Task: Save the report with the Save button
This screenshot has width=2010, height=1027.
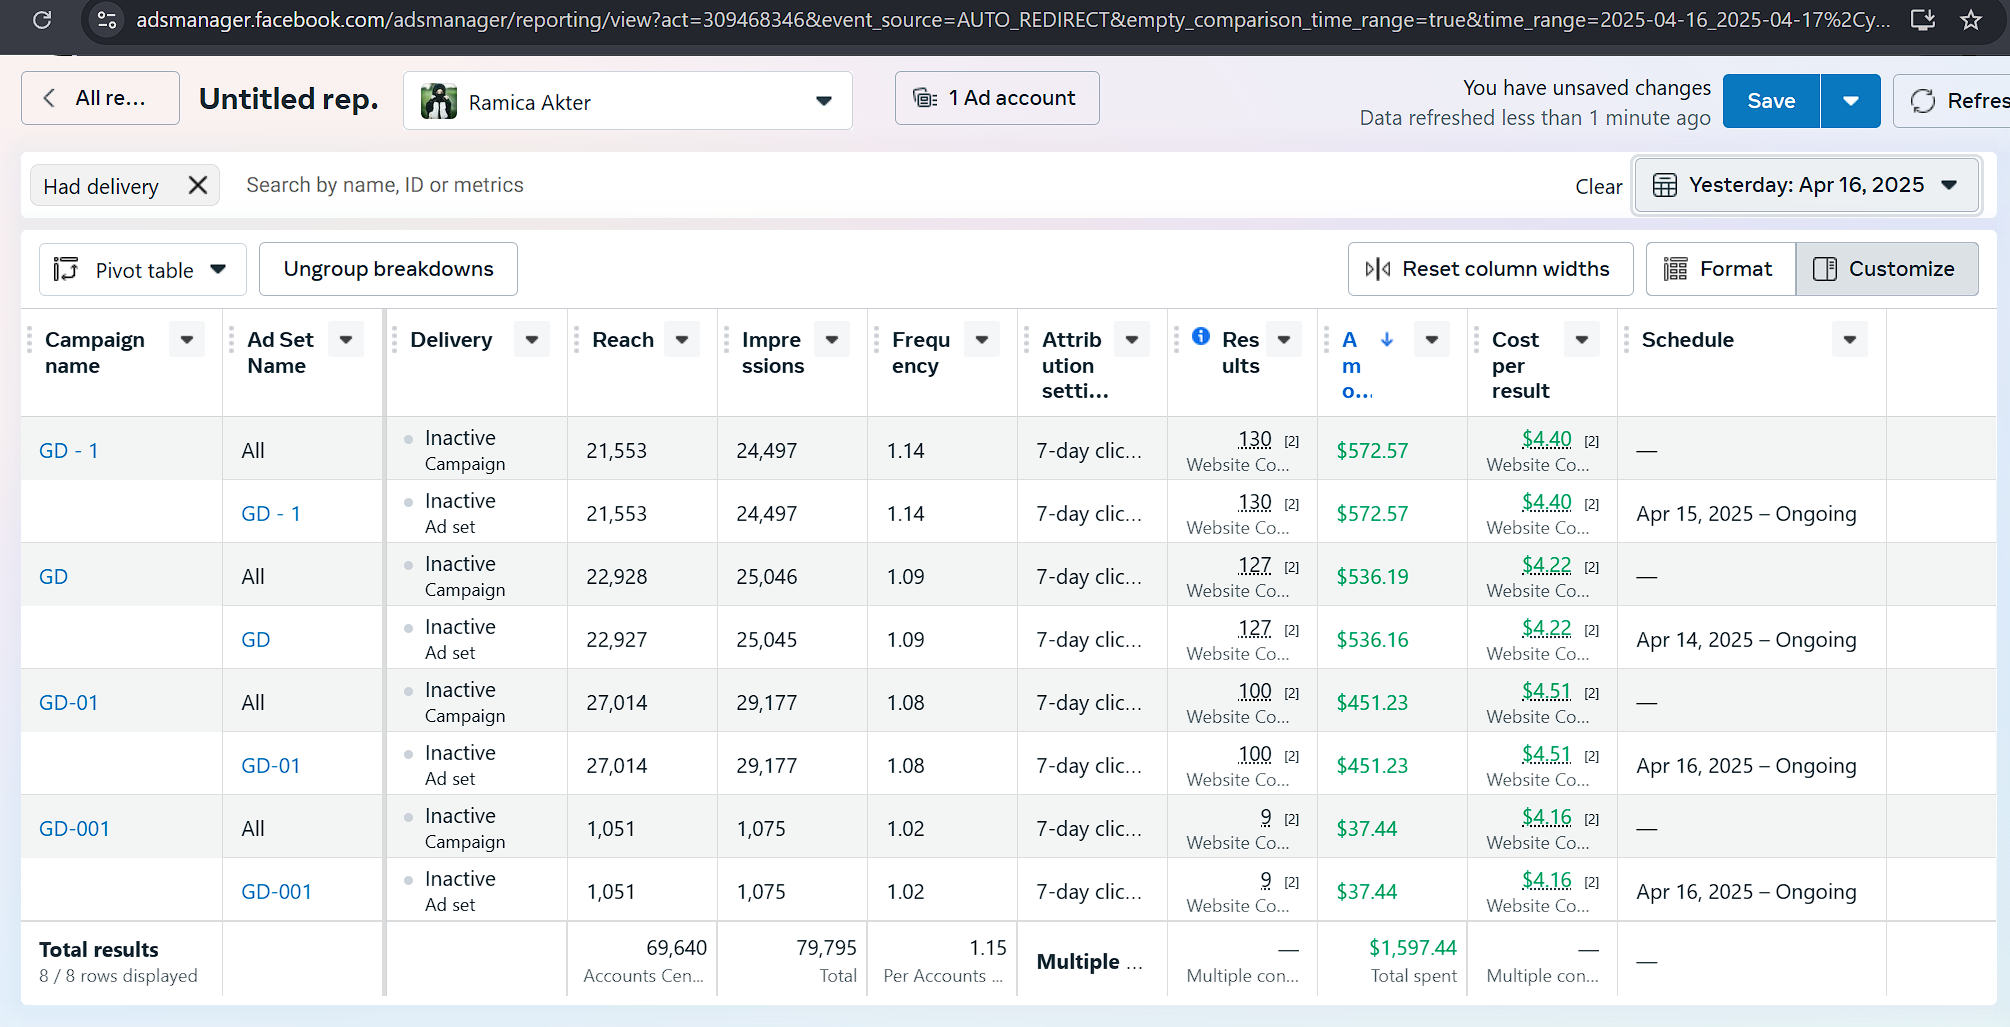Action: [x=1770, y=101]
